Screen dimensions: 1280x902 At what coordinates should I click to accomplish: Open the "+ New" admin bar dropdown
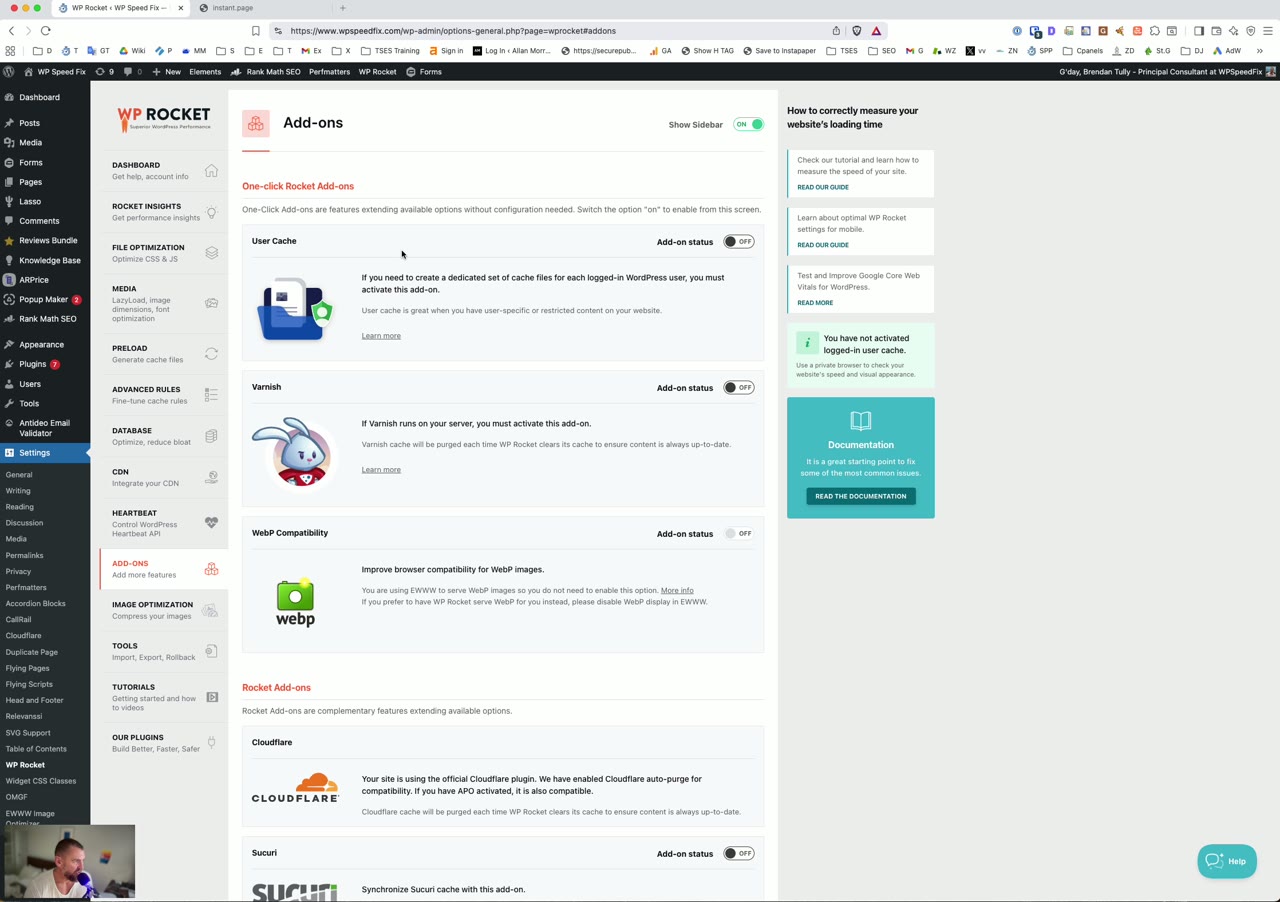[168, 71]
